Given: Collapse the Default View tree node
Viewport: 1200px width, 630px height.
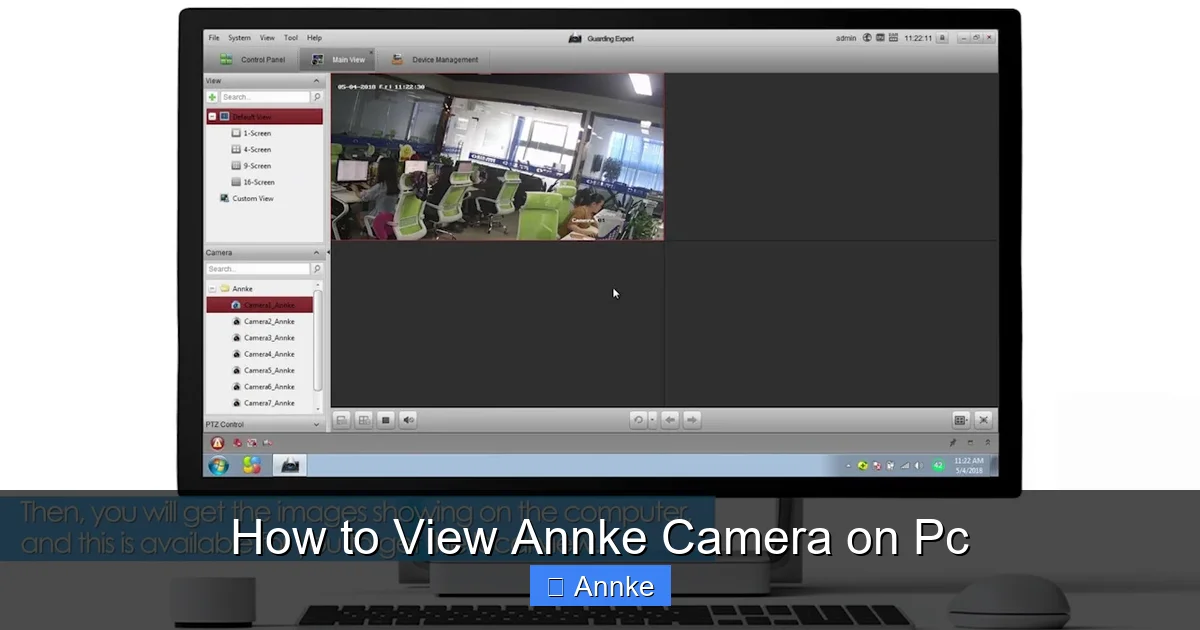Looking at the screenshot, I should coord(212,117).
